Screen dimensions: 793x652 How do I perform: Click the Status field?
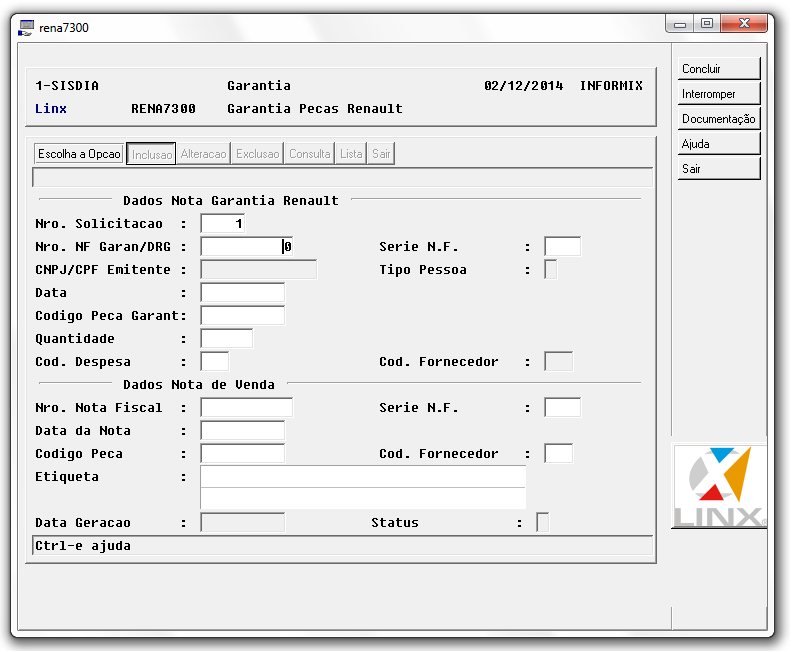[x=543, y=523]
